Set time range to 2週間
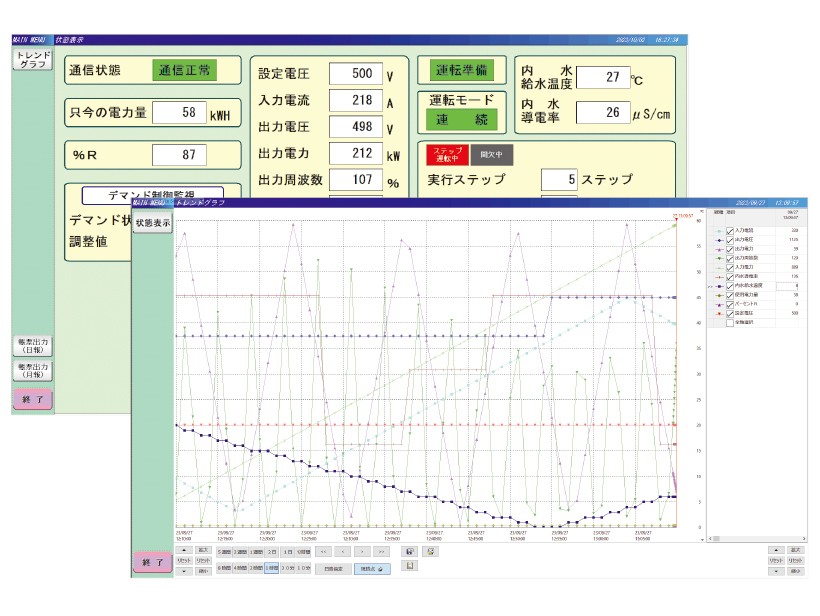Image resolution: width=820 pixels, height=616 pixels. pos(240,552)
